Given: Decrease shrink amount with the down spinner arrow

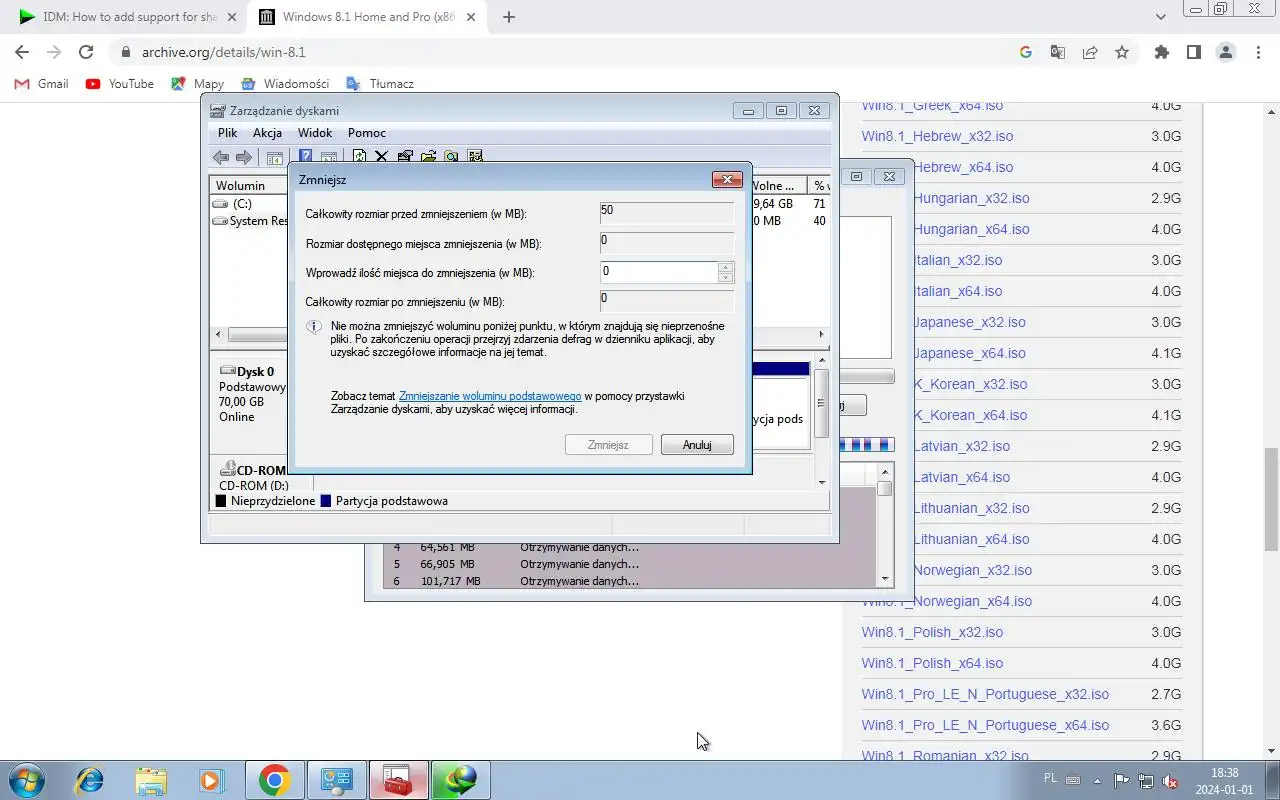Looking at the screenshot, I should [x=726, y=277].
